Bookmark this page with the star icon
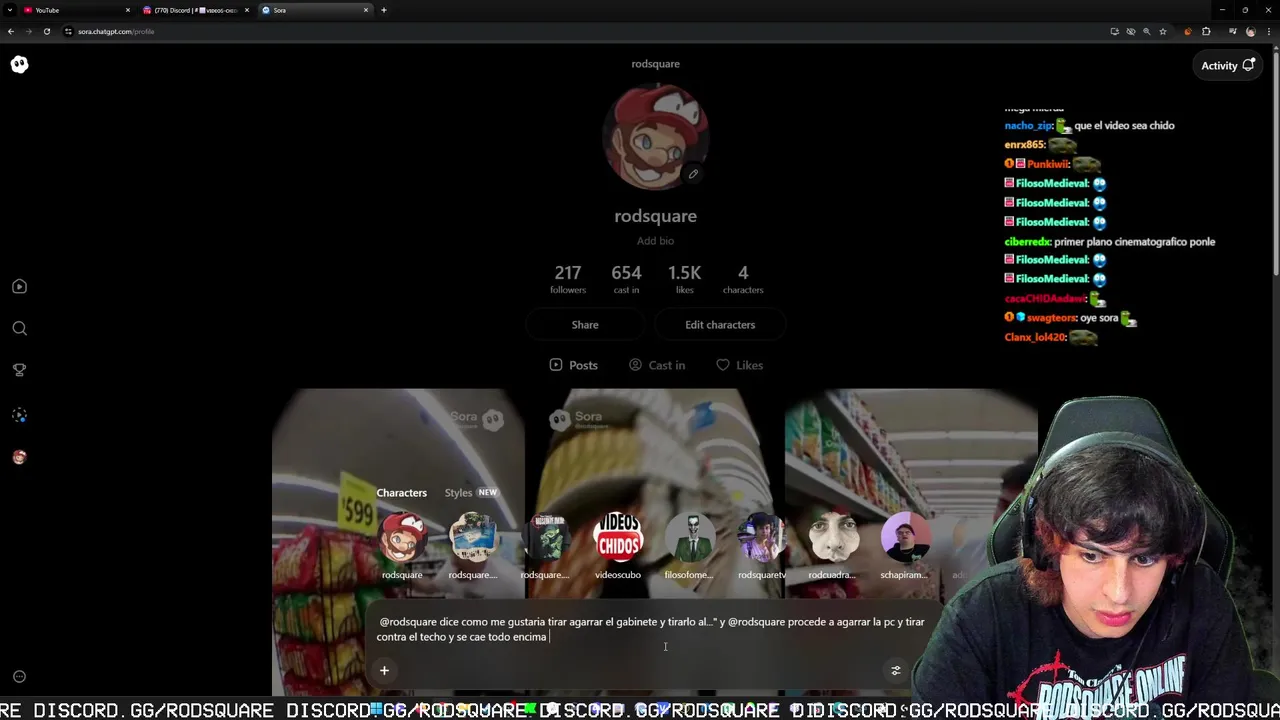The image size is (1280, 720). [1162, 31]
